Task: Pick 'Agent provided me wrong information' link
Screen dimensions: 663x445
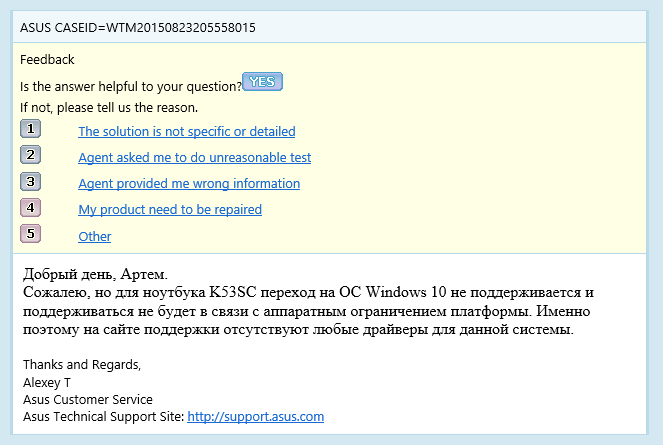Action: (189, 183)
